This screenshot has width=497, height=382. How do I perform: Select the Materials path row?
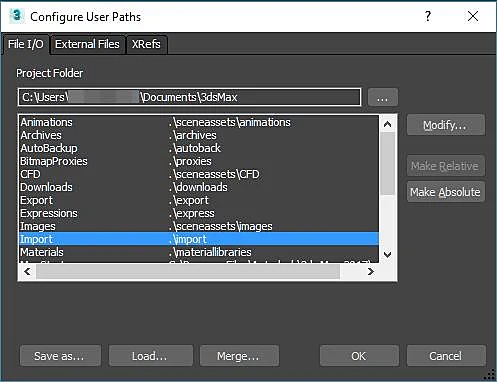199,252
